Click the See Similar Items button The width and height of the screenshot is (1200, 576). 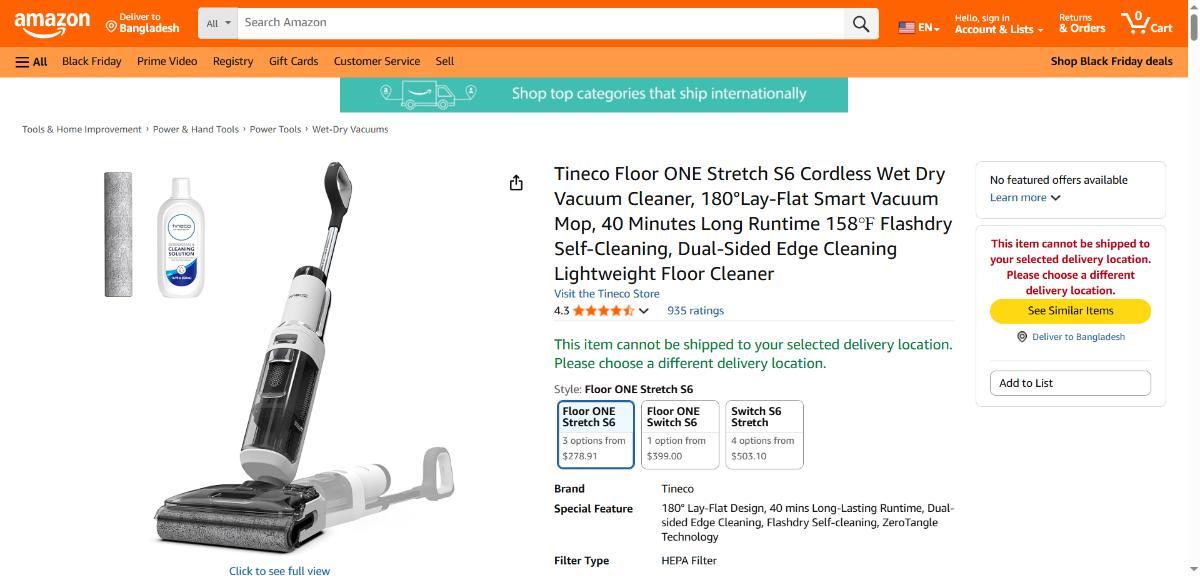[x=1070, y=311]
